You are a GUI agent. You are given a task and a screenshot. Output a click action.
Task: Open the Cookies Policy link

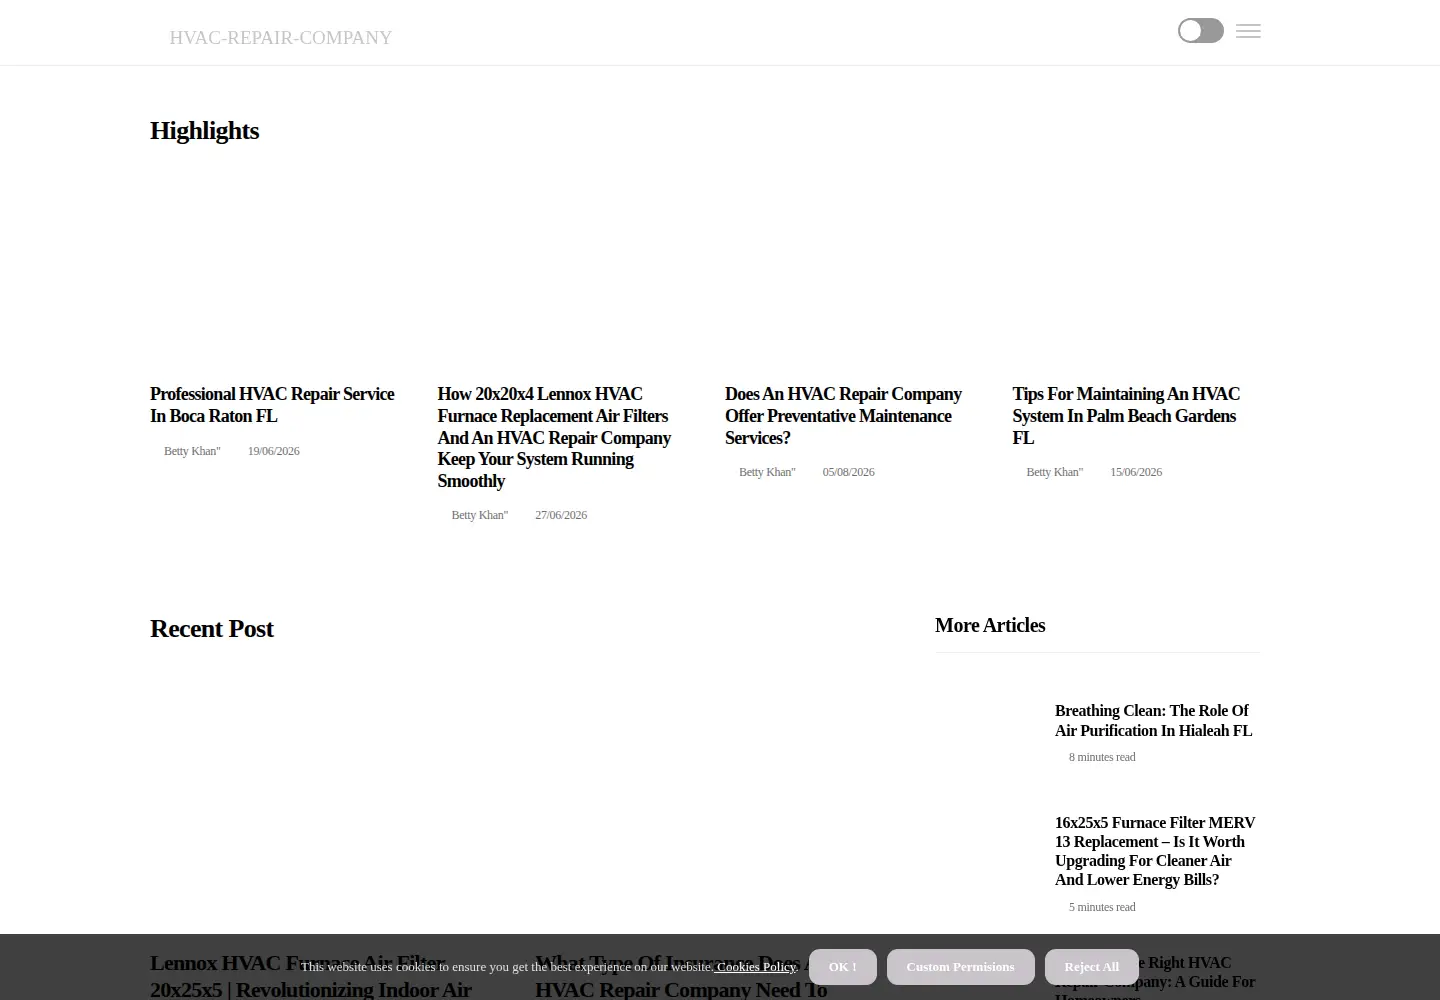[x=755, y=967]
